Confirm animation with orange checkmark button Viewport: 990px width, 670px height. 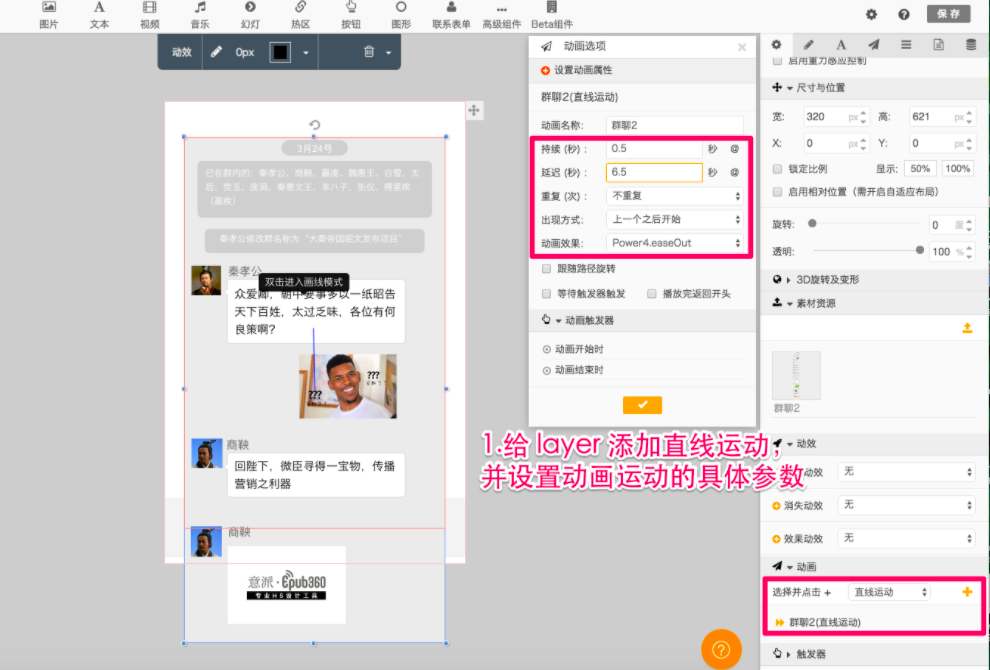click(642, 404)
